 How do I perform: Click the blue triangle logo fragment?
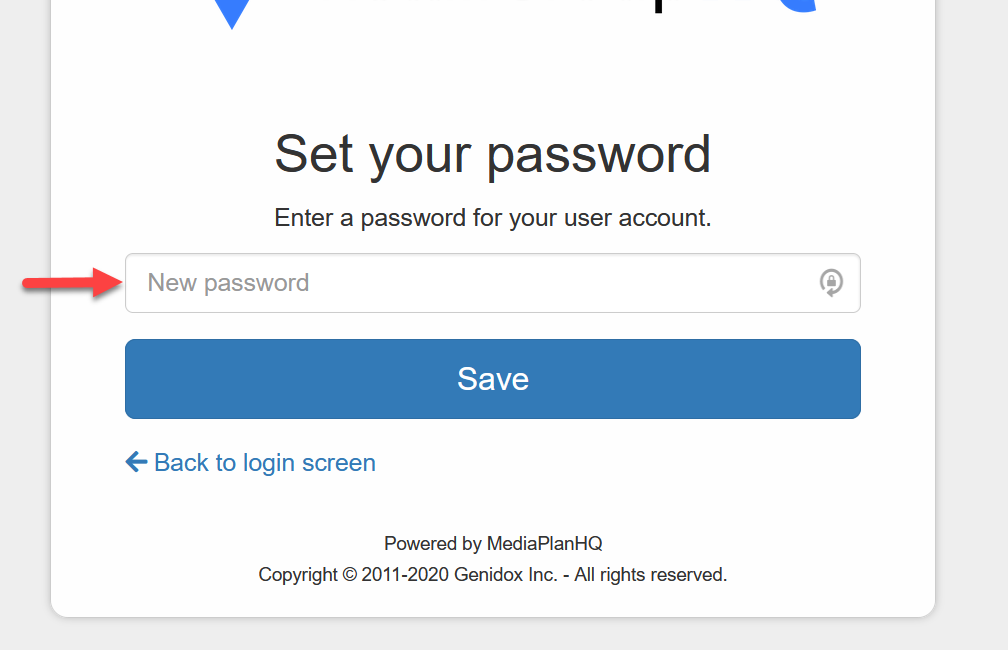pyautogui.click(x=231, y=12)
